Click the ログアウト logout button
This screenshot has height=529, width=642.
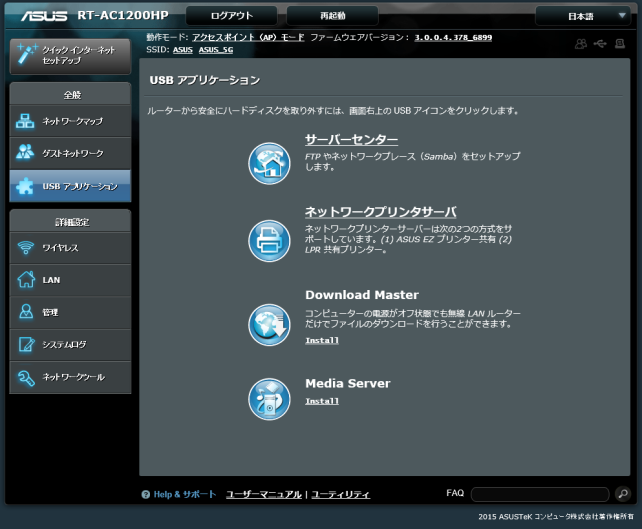(x=231, y=16)
